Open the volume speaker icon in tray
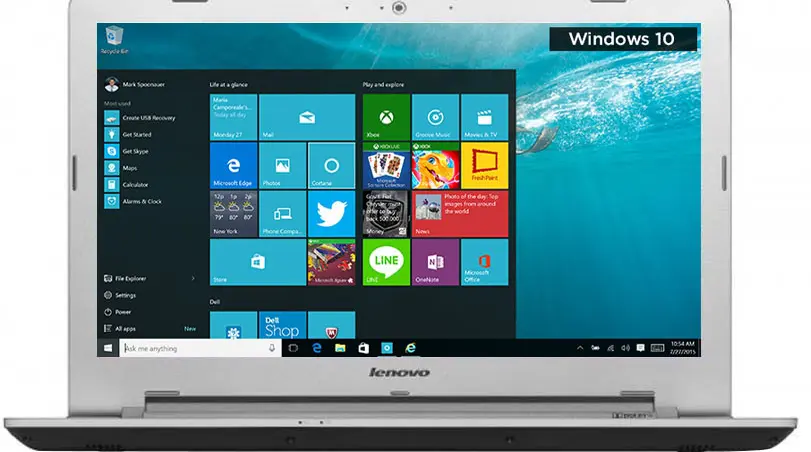This screenshot has height=452, width=811. (625, 348)
